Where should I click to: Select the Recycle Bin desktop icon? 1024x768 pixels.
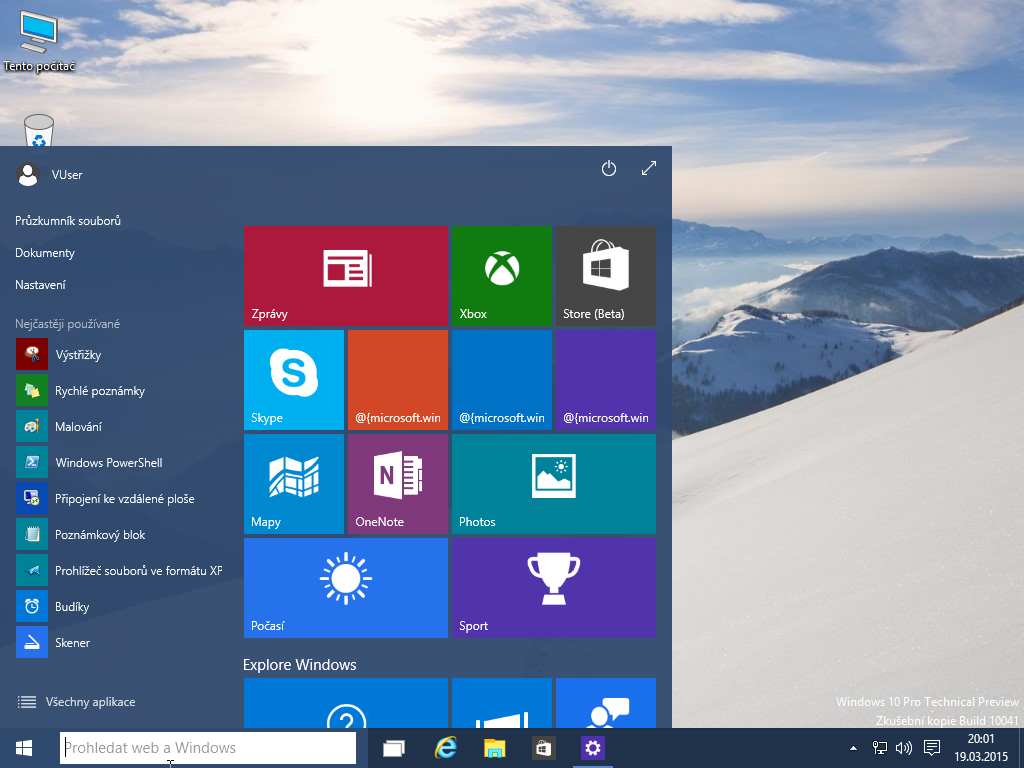[x=39, y=131]
